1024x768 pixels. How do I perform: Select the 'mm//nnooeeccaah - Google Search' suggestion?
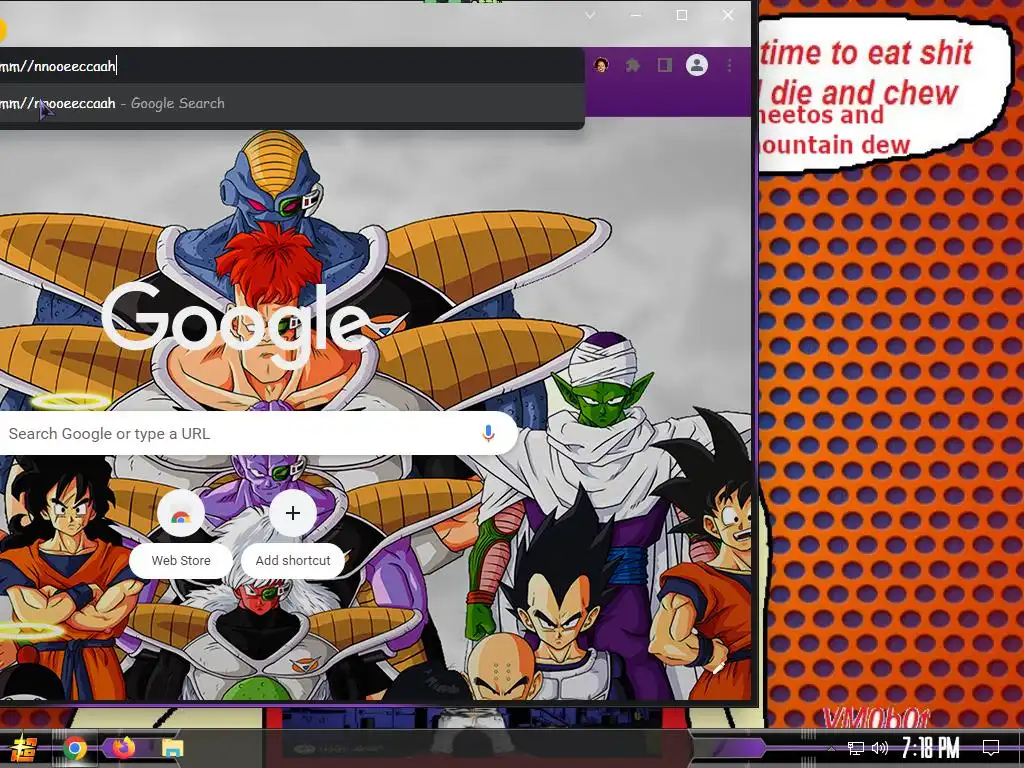click(x=291, y=103)
